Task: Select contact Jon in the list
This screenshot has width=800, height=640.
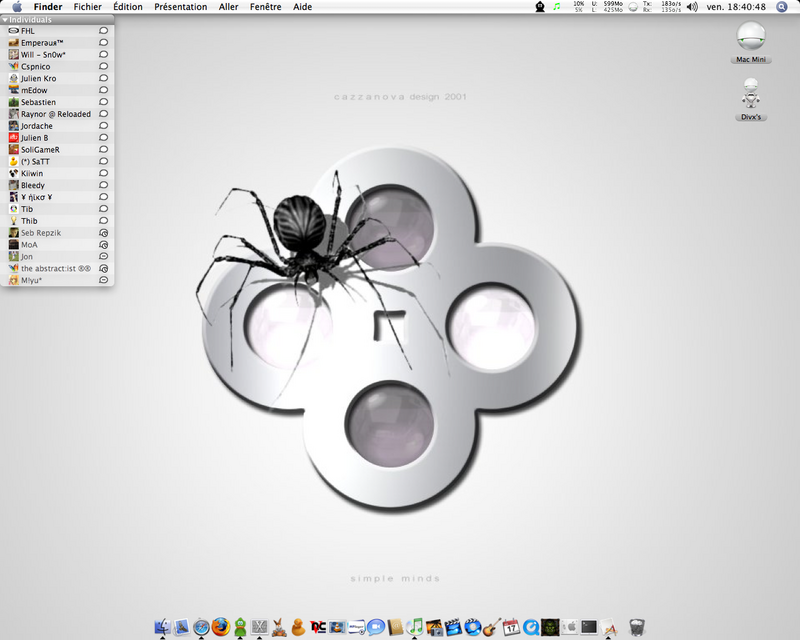Action: coord(58,256)
